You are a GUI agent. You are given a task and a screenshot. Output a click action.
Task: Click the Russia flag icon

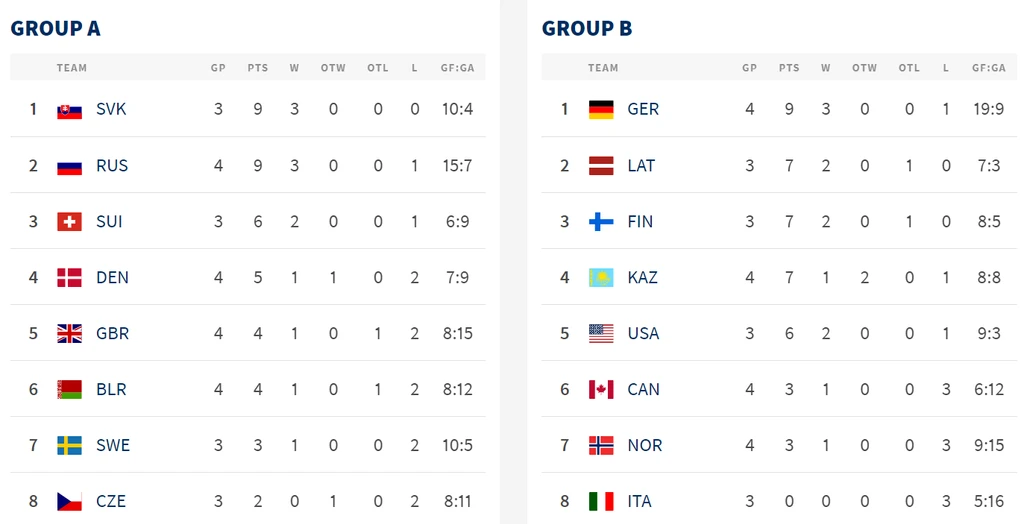69,166
